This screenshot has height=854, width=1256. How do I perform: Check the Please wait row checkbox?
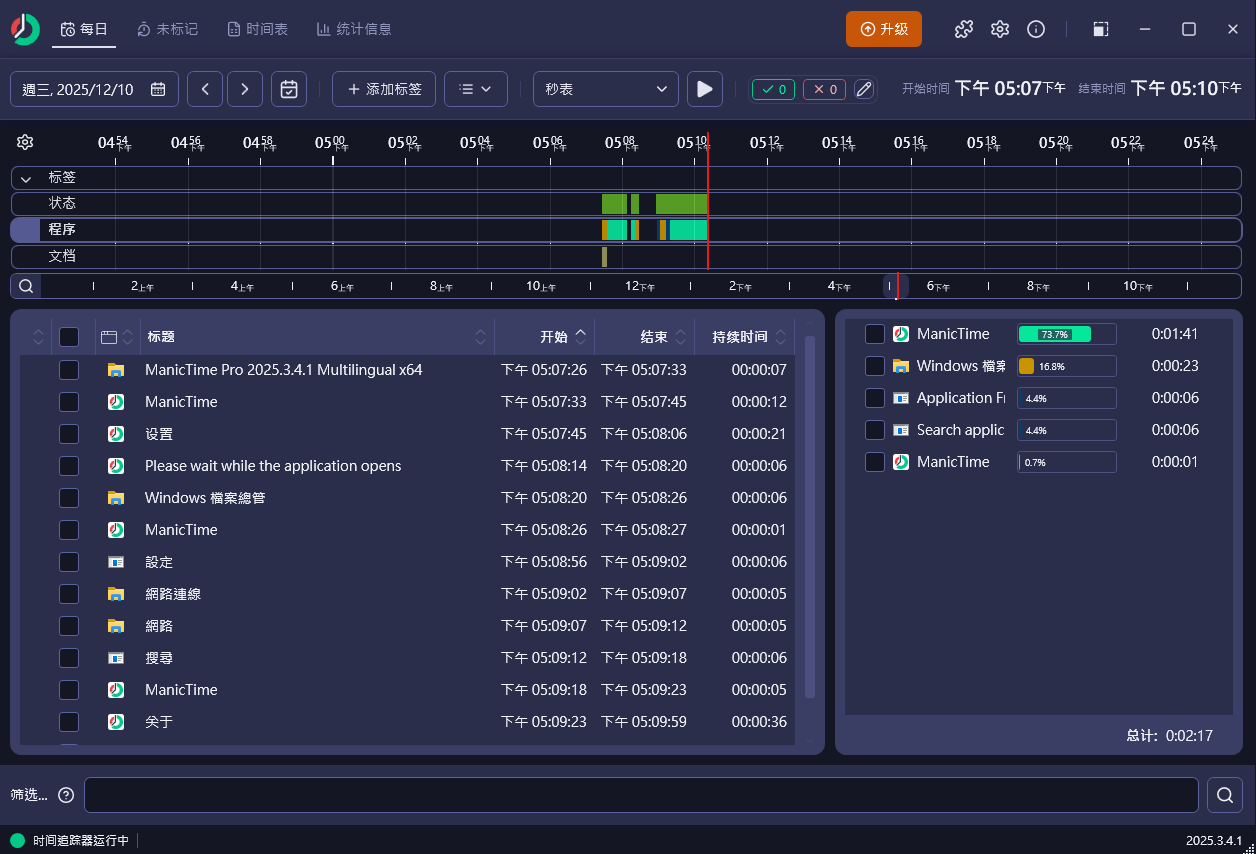pyautogui.click(x=69, y=466)
